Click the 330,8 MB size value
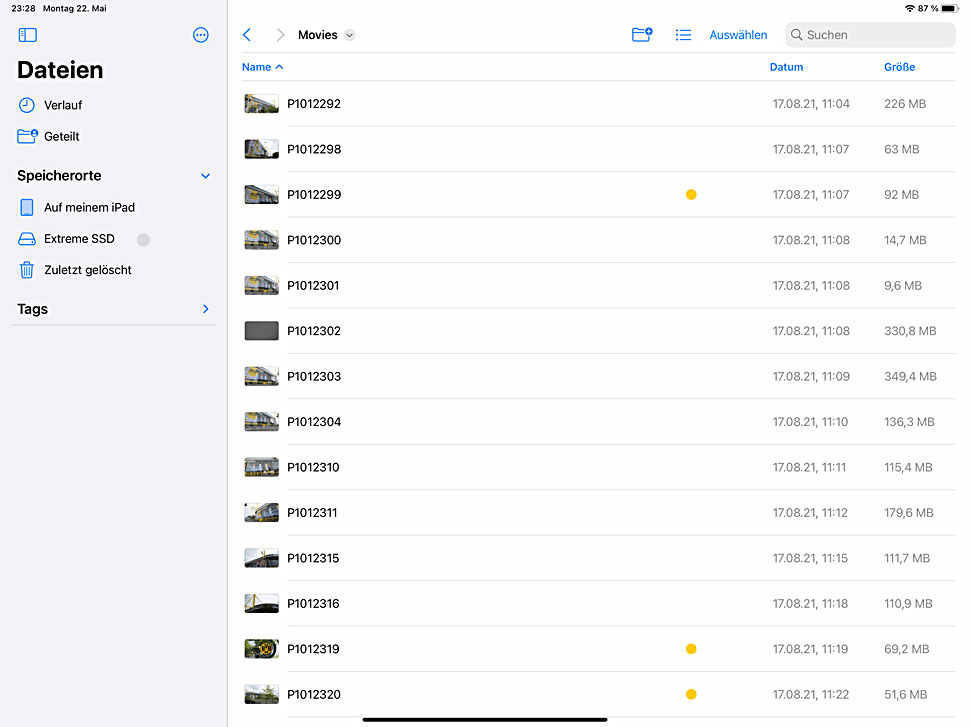This screenshot has width=970, height=727. (909, 331)
